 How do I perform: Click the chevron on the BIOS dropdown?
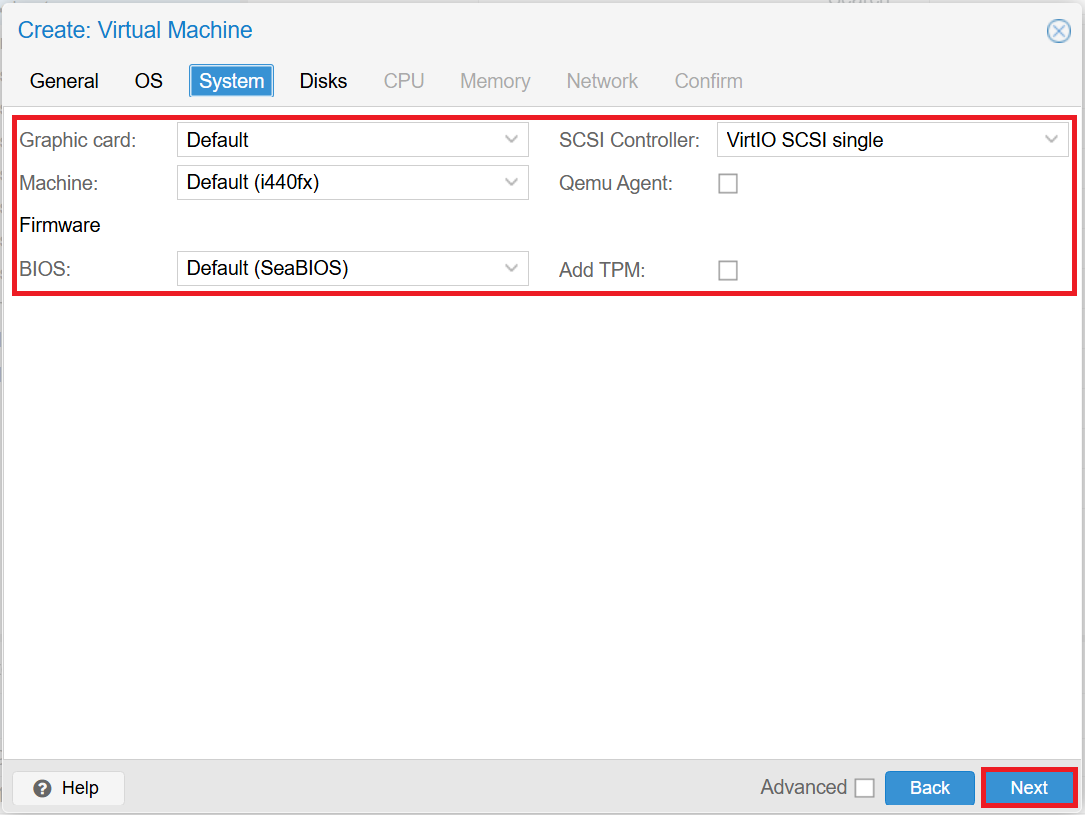click(x=513, y=268)
